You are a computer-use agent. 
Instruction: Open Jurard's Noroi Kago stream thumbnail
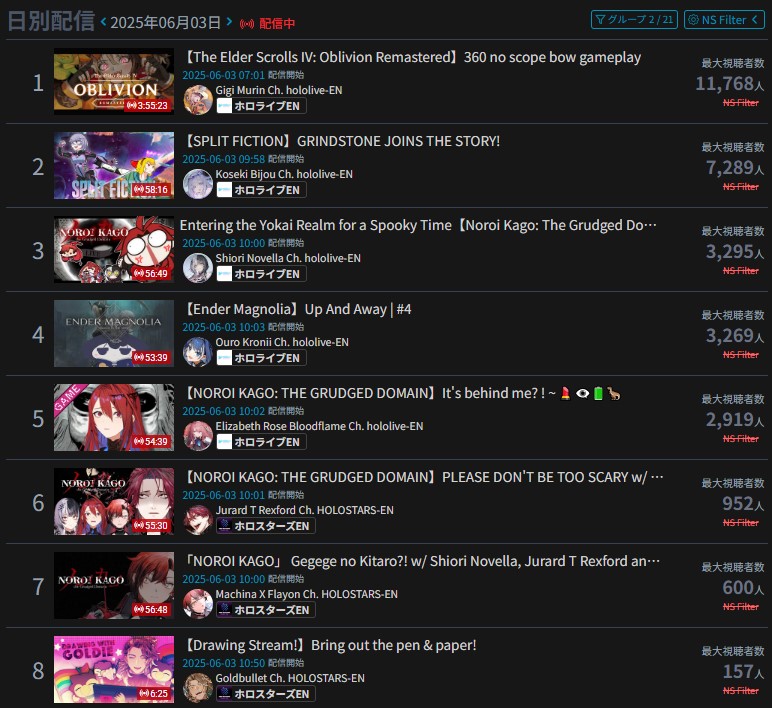[x=114, y=501]
